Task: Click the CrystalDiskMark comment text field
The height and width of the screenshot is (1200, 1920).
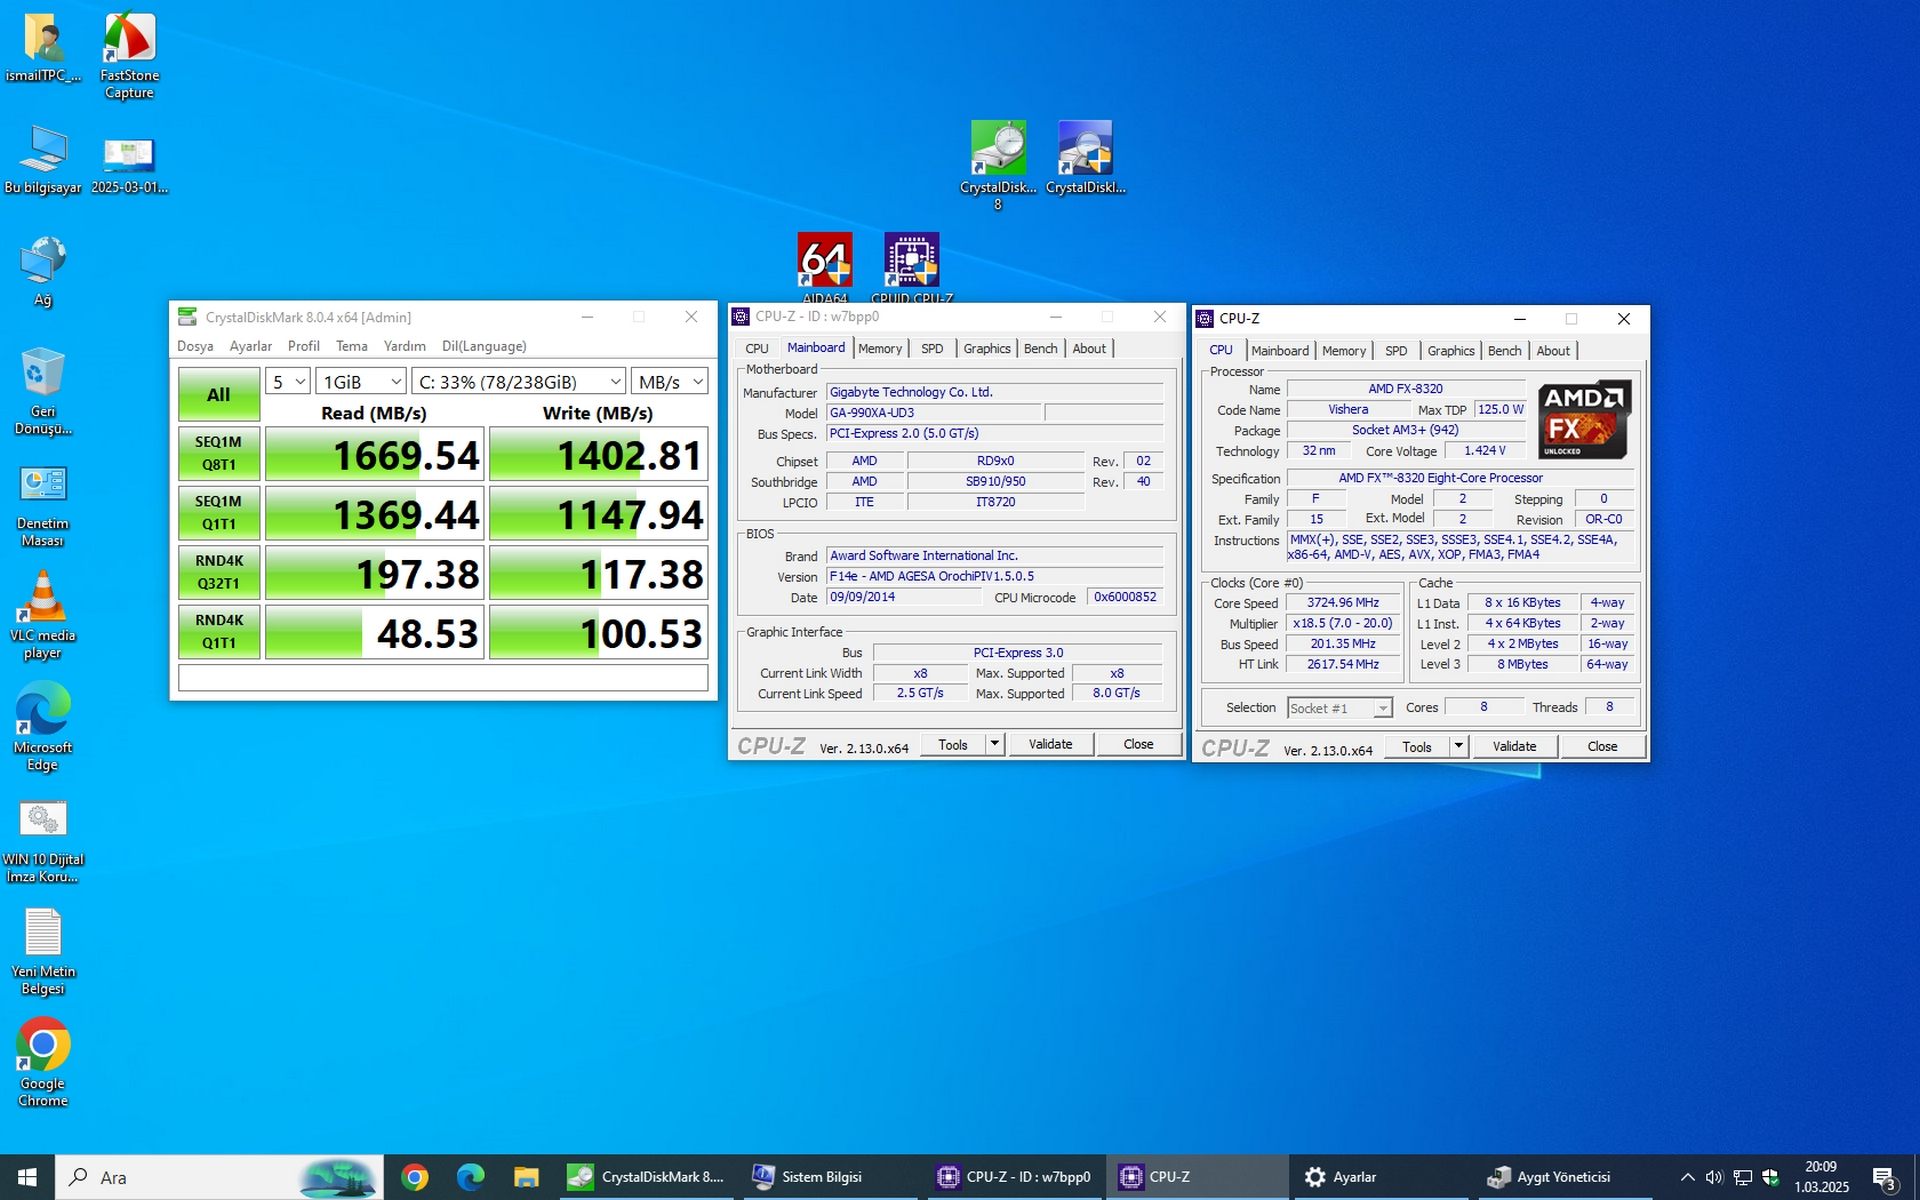Action: pyautogui.click(x=443, y=678)
